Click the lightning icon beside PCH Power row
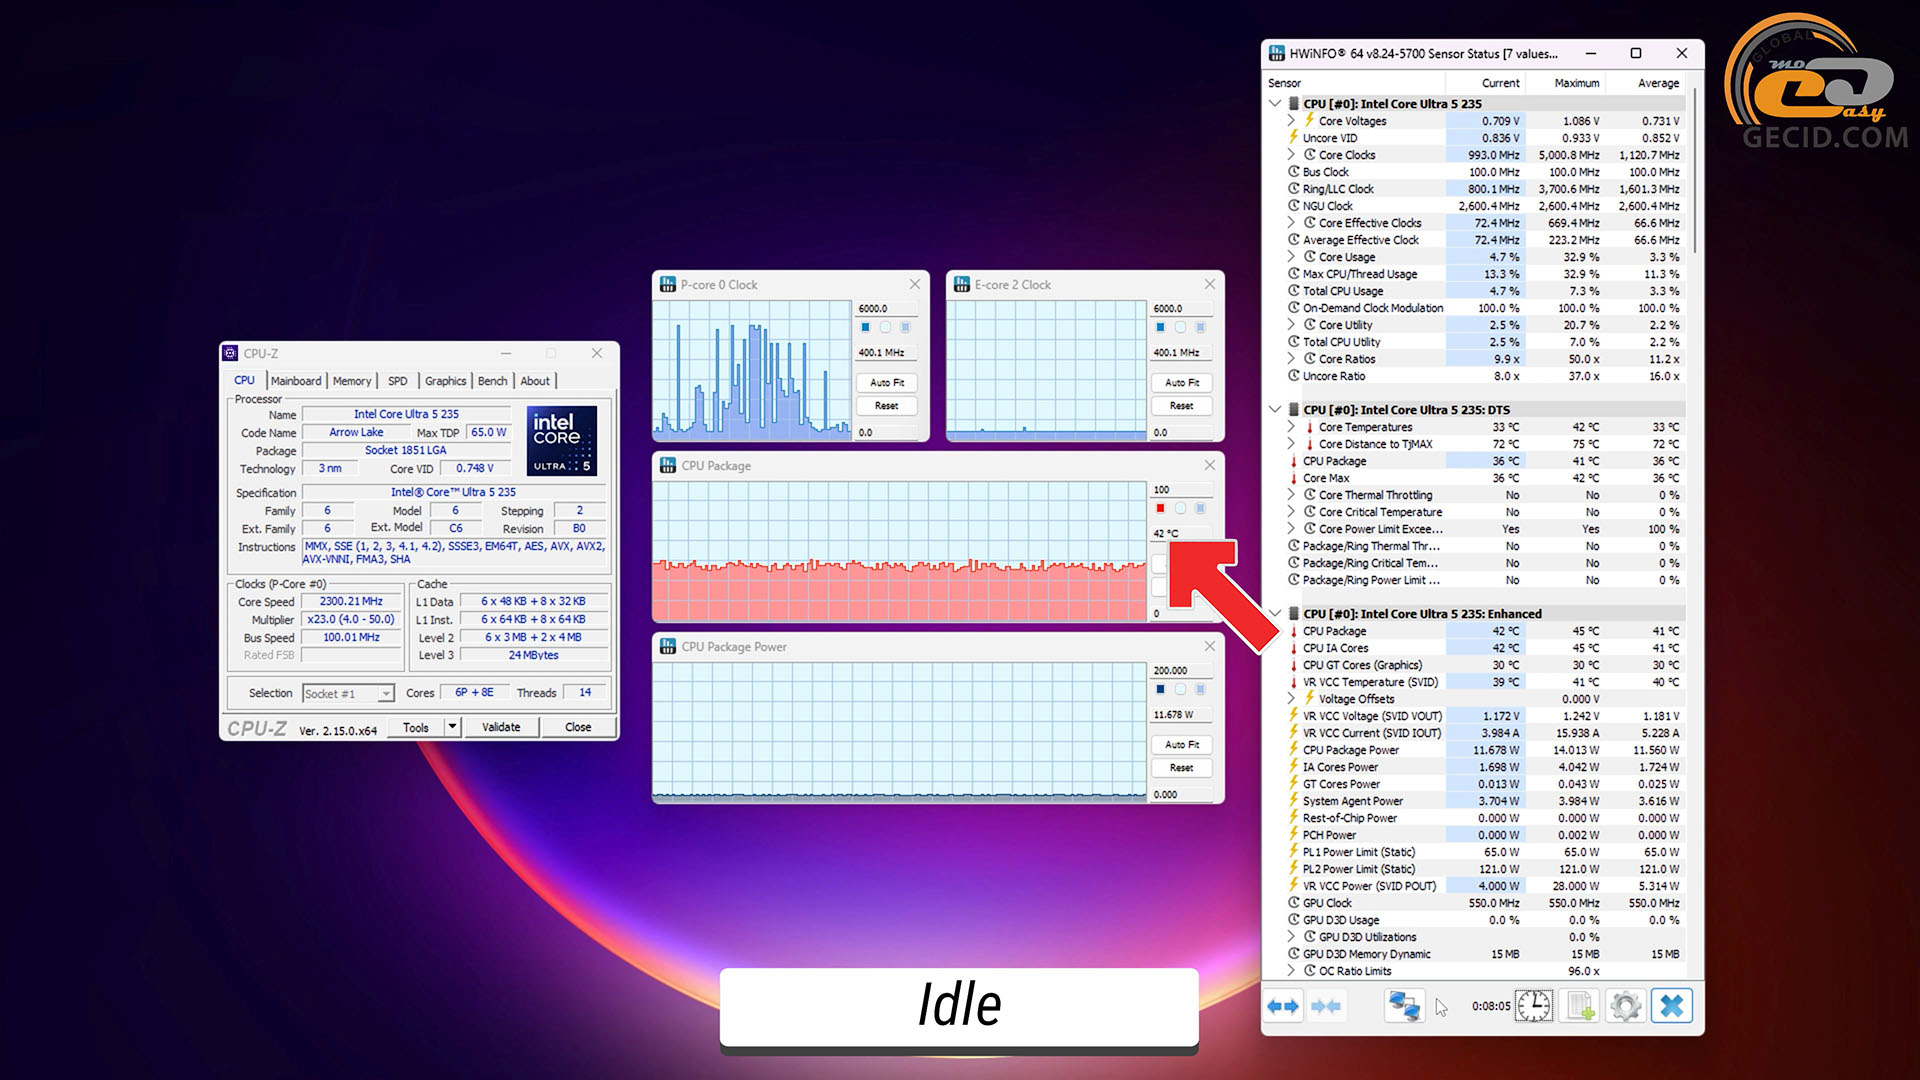This screenshot has width=1920, height=1080. pyautogui.click(x=1293, y=835)
